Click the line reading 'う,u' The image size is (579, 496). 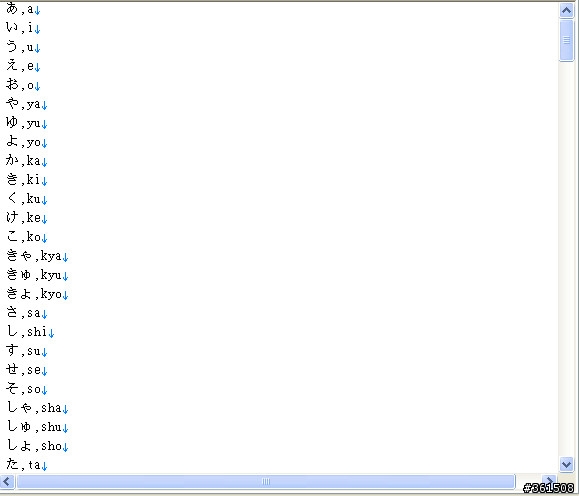pos(23,47)
